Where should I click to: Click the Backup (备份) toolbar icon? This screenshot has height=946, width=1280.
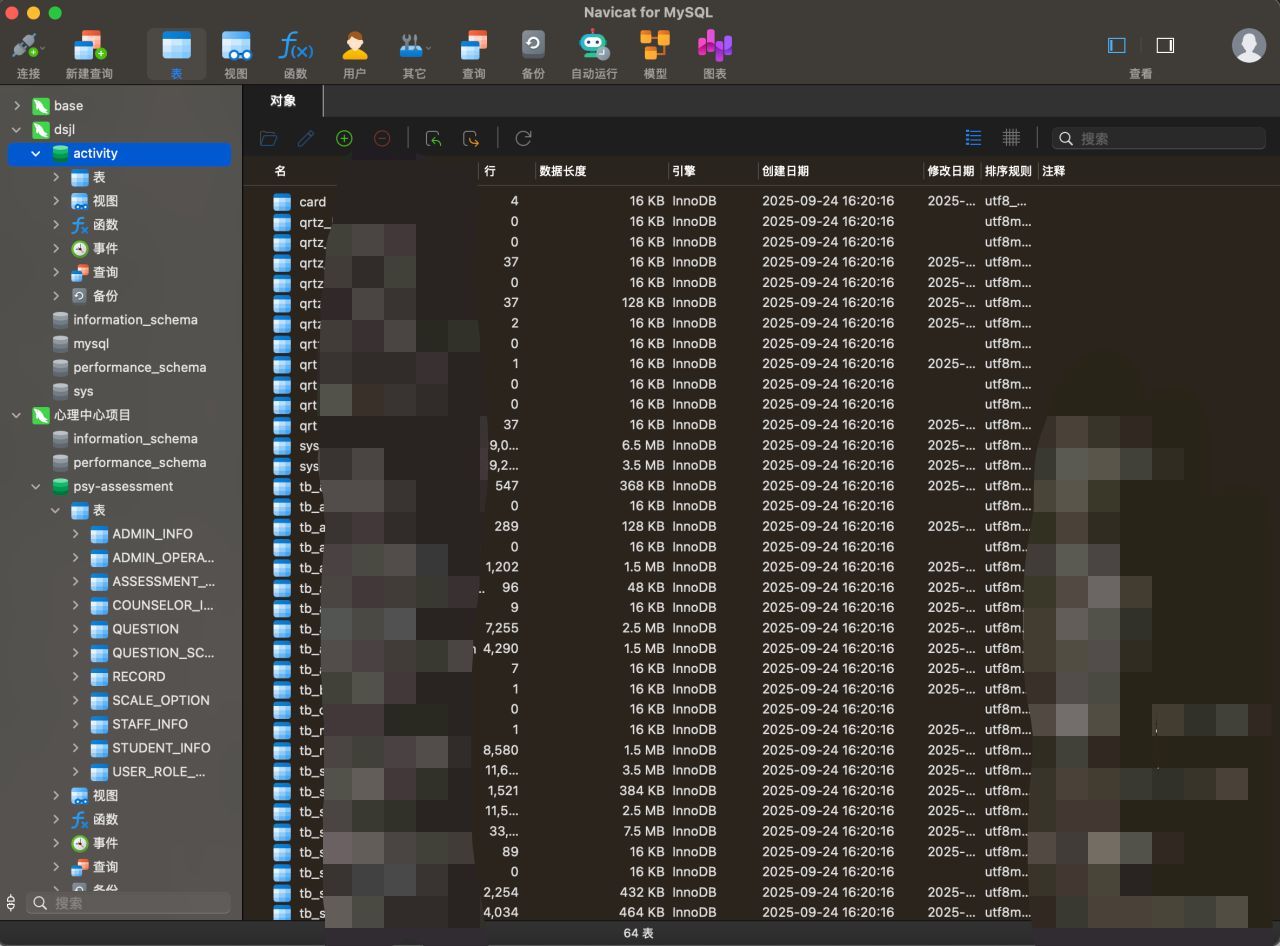coord(533,47)
